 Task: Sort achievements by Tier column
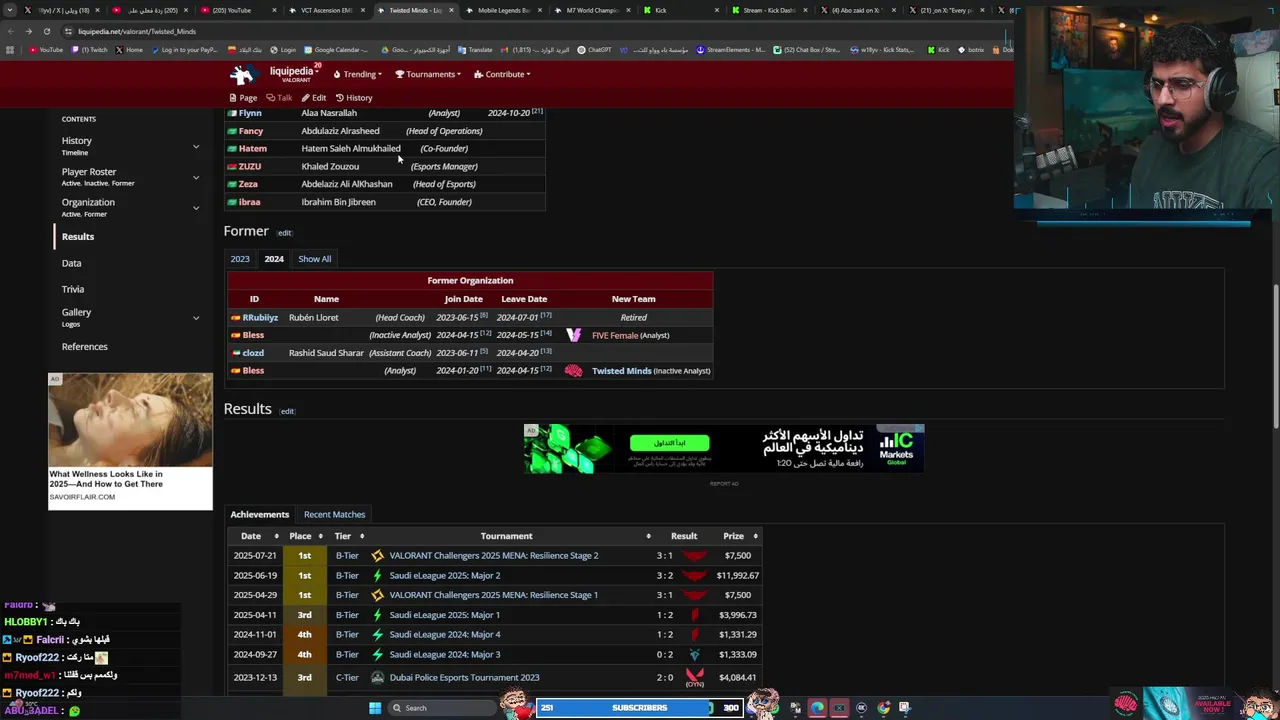[x=362, y=537]
